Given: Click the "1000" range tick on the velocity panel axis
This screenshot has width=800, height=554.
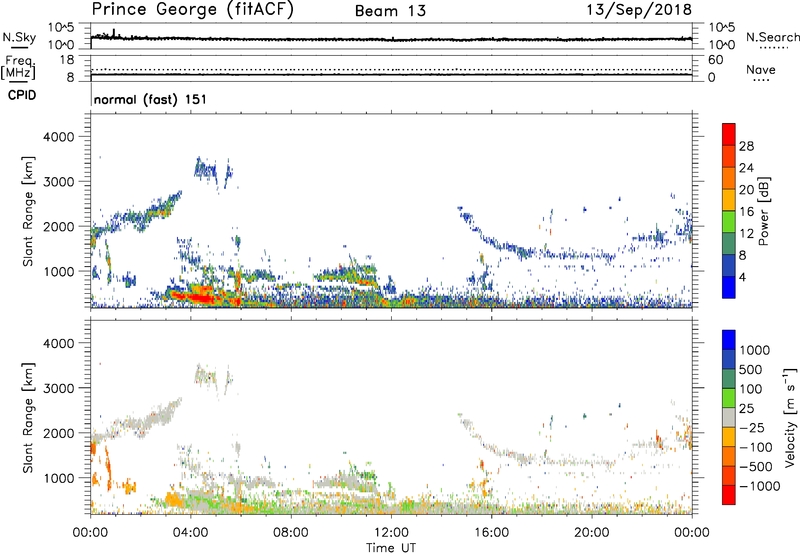Looking at the screenshot, I should (x=58, y=478).
